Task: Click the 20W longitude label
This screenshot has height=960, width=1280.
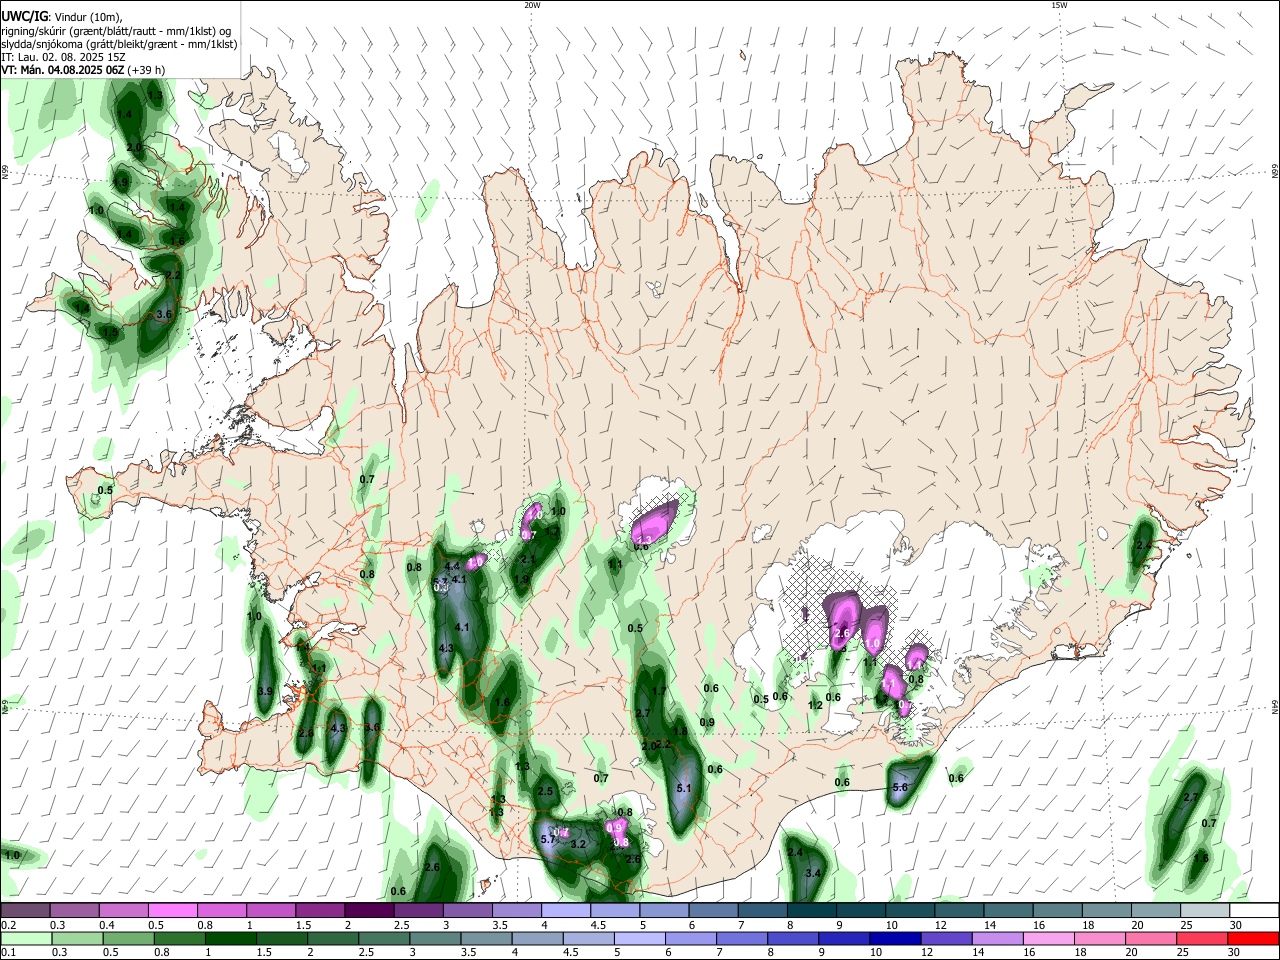Action: click(x=532, y=5)
